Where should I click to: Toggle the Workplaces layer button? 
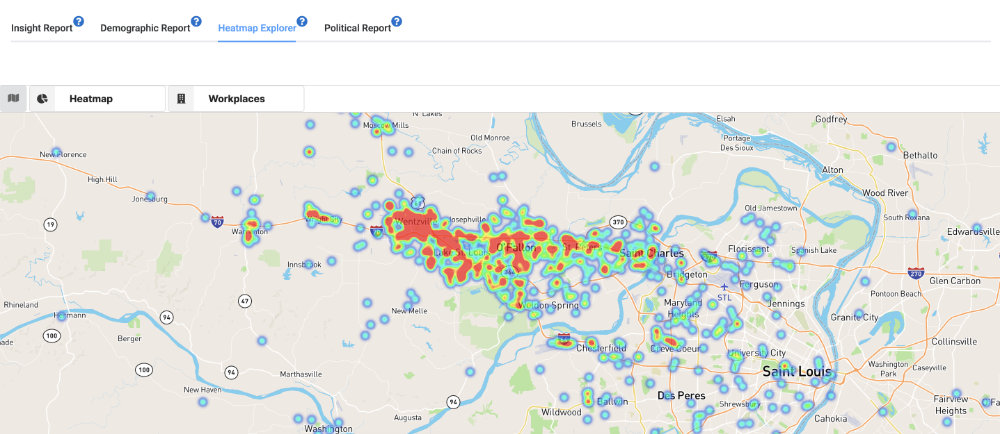pyautogui.click(x=235, y=99)
